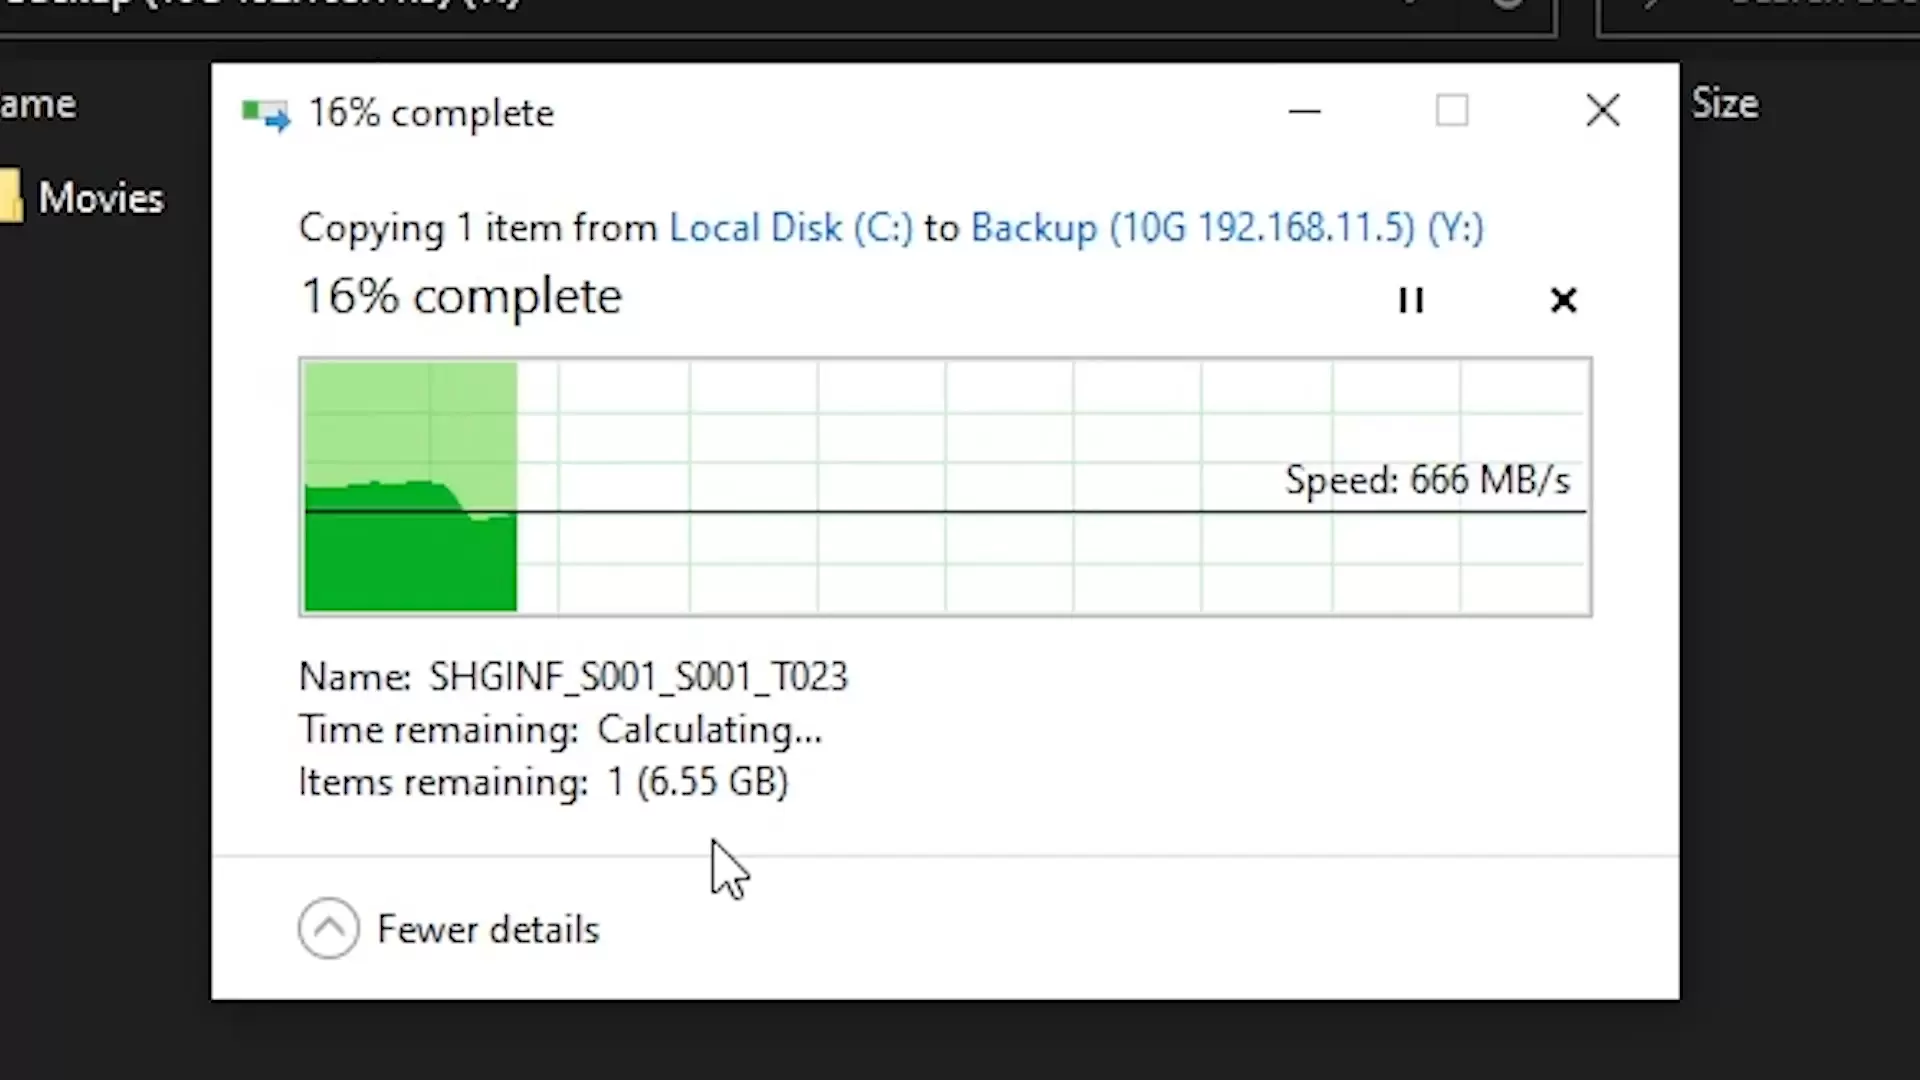Click the "Time remaining: Calculating..." line
Viewport: 1920px width, 1080px height.
coord(560,730)
